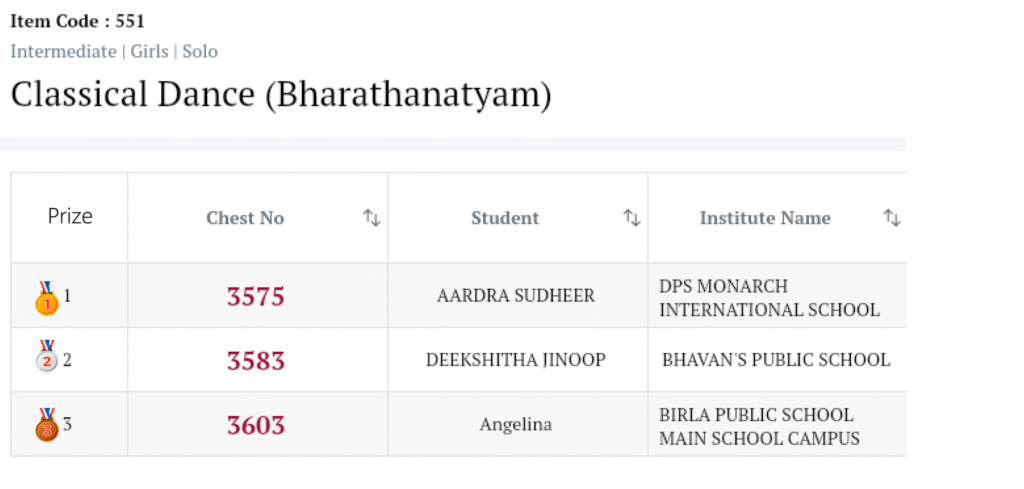Sort table by Chest No arrows
Image resolution: width=1024 pixels, height=489 pixels.
pyautogui.click(x=371, y=218)
